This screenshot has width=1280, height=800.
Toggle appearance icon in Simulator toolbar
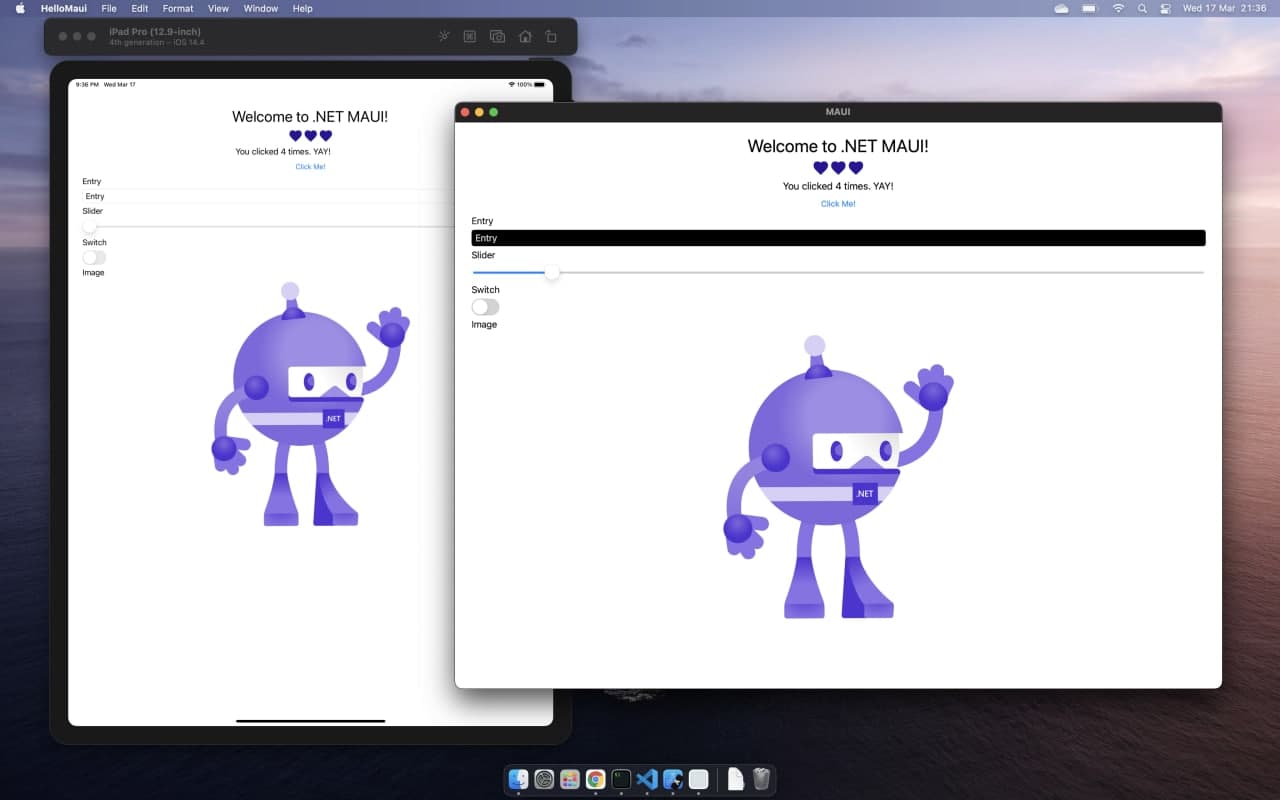[x=445, y=36]
